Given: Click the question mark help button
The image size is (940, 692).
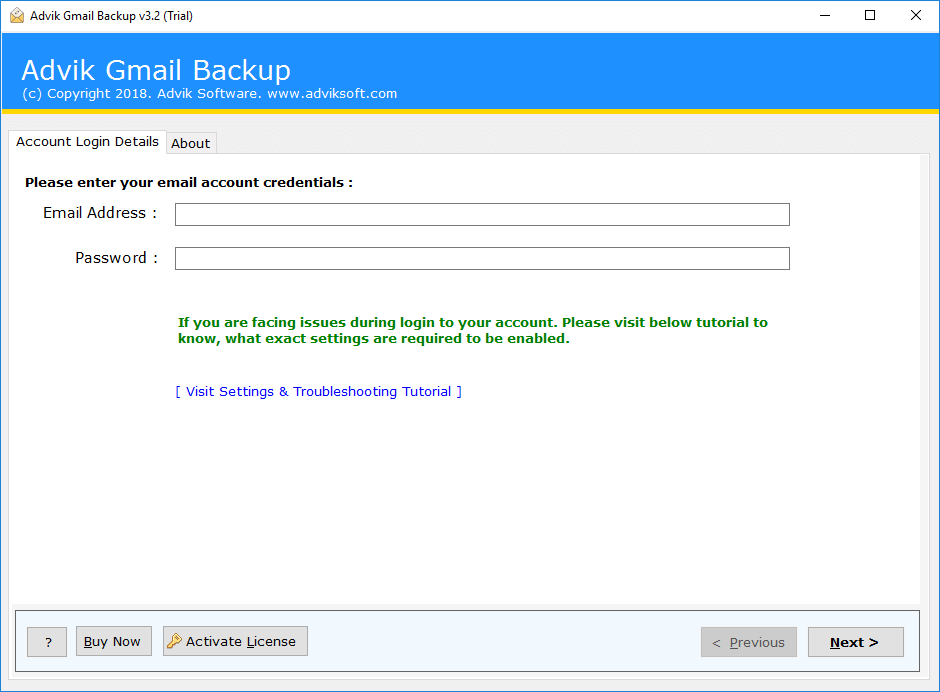Looking at the screenshot, I should coord(47,642).
